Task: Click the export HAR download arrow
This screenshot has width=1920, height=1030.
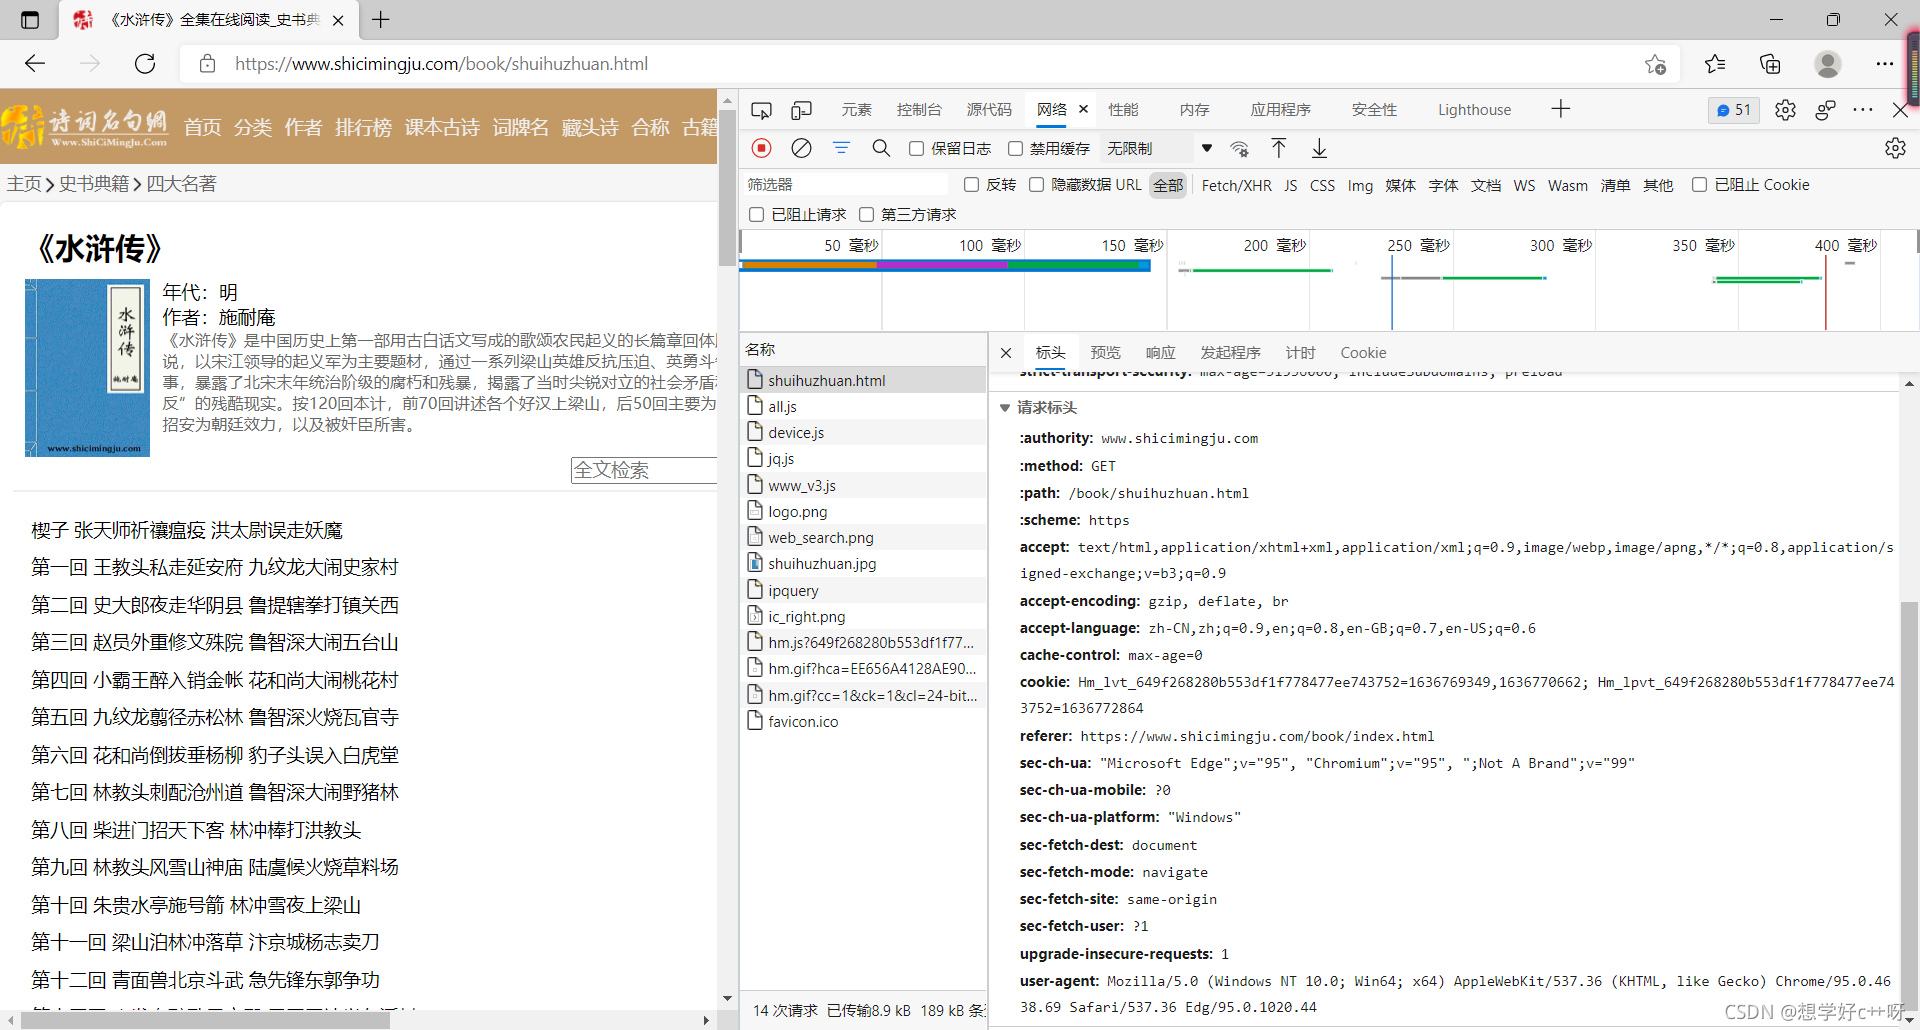Action: point(1319,148)
